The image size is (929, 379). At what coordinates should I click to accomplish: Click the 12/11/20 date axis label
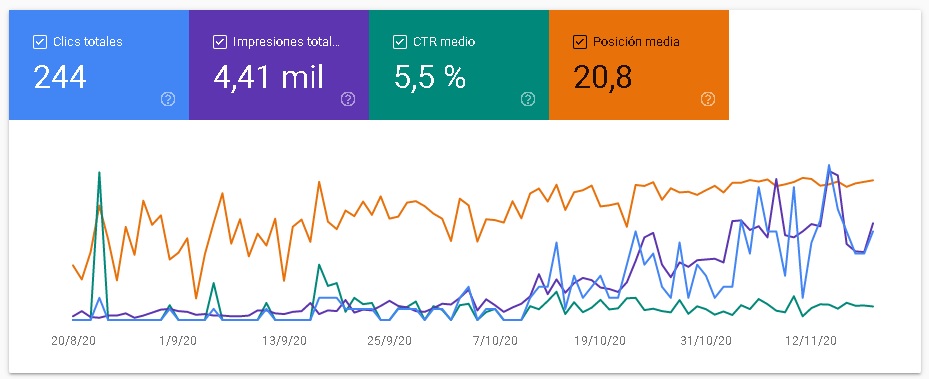pyautogui.click(x=811, y=341)
